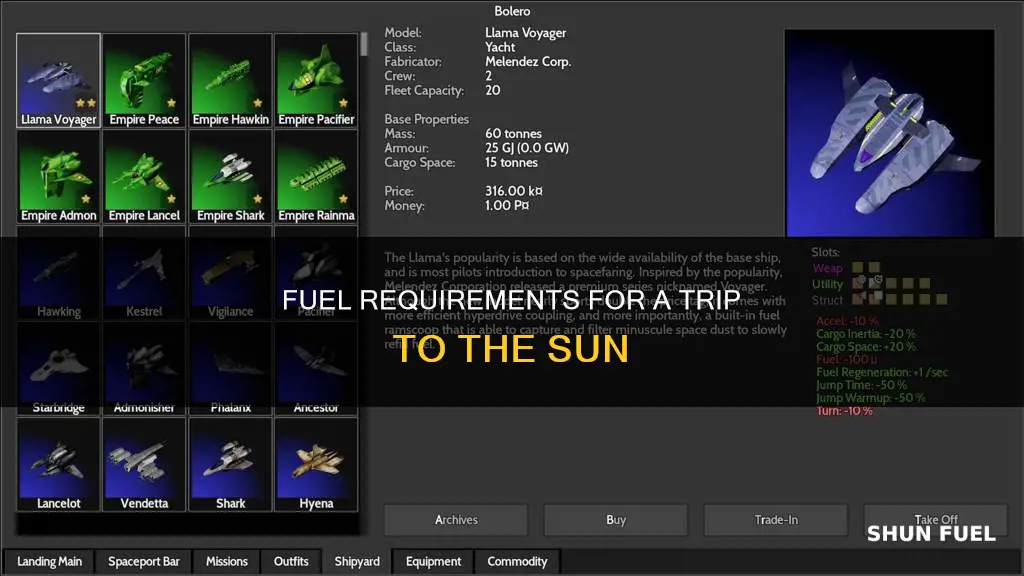Image resolution: width=1024 pixels, height=576 pixels.
Task: Click the first Weap slot square
Action: tap(857, 268)
